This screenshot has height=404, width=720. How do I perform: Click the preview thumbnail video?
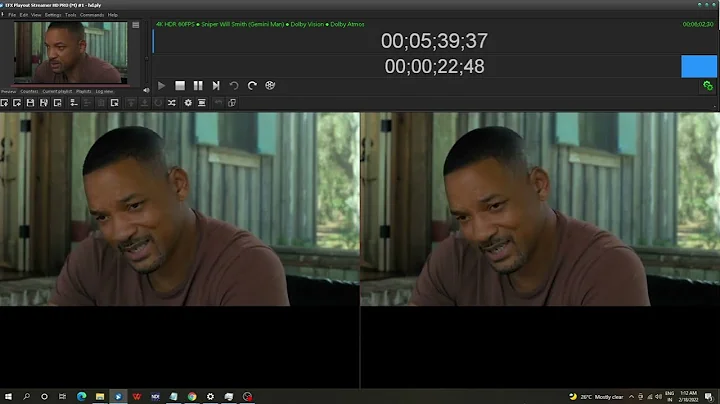coord(70,52)
